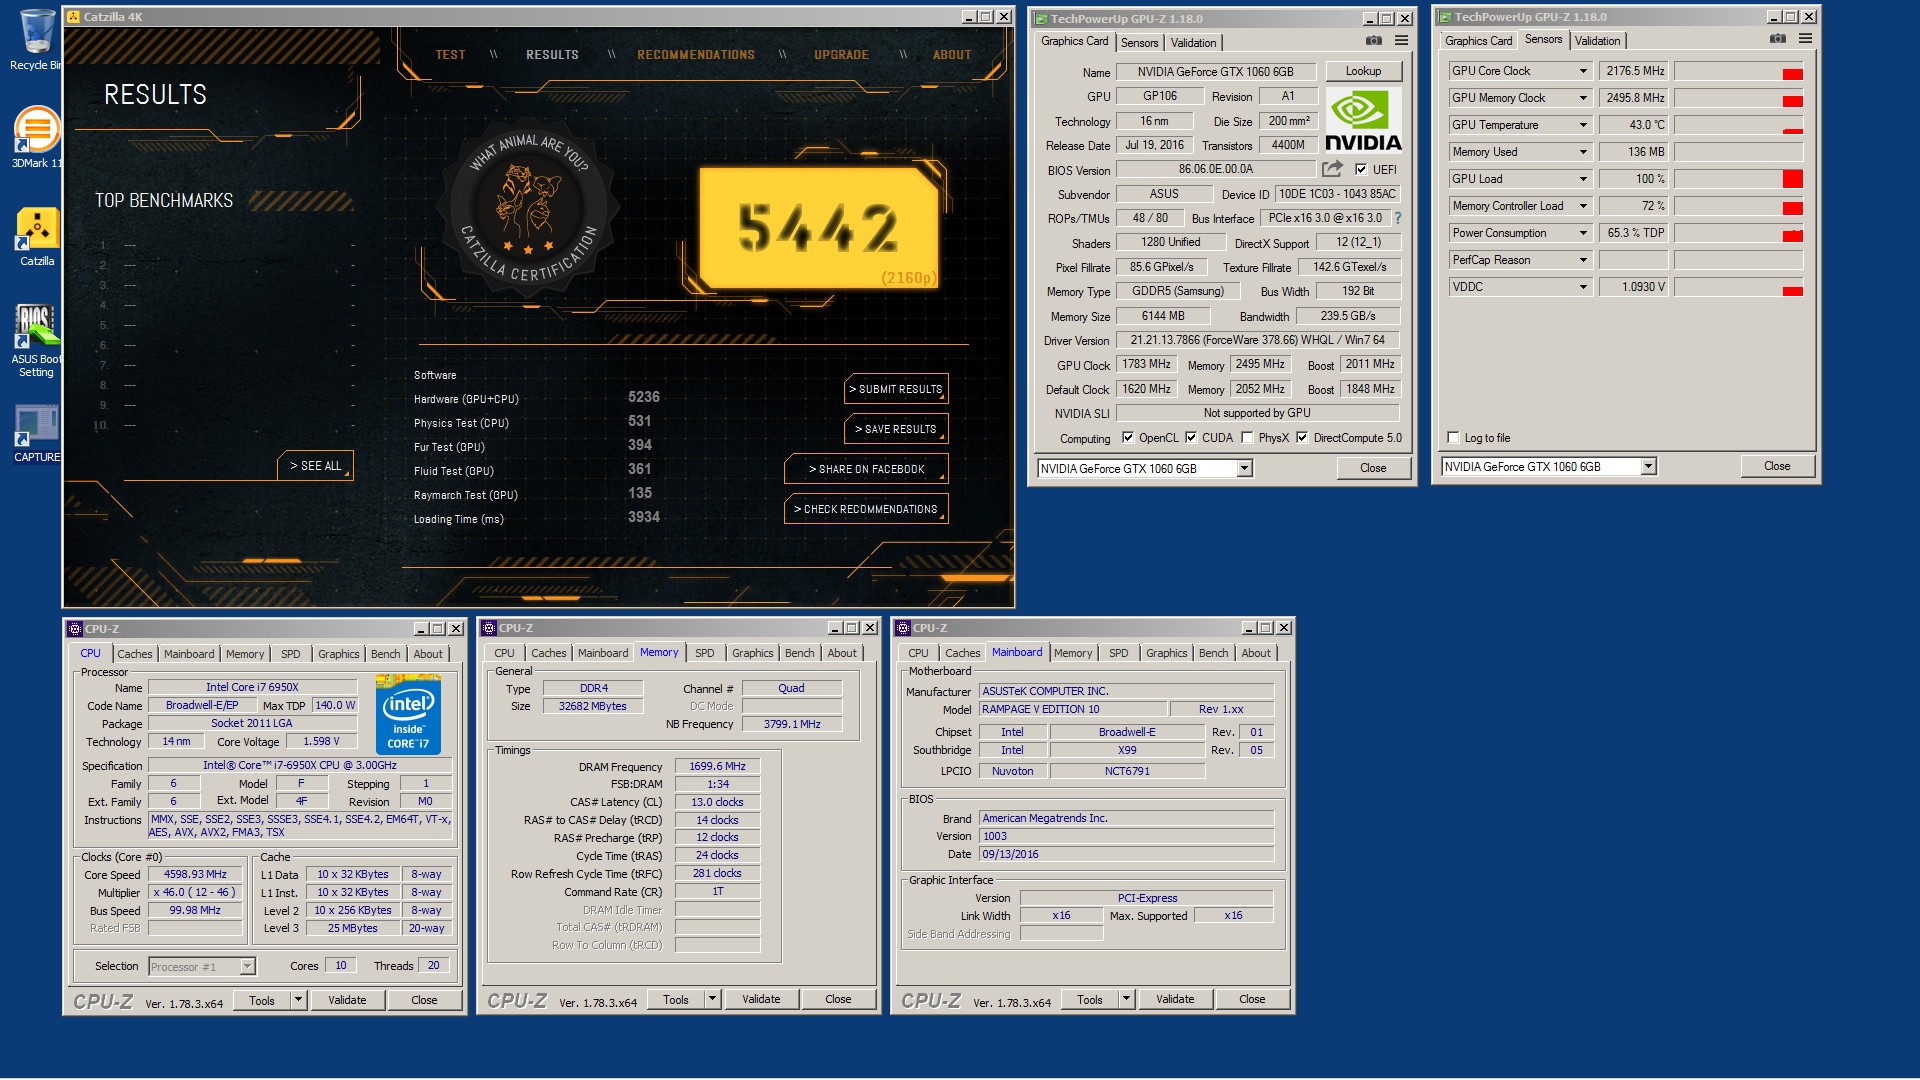The height and width of the screenshot is (1080, 1920).
Task: Click Bus Interface question mark icon
Action: (1398, 218)
